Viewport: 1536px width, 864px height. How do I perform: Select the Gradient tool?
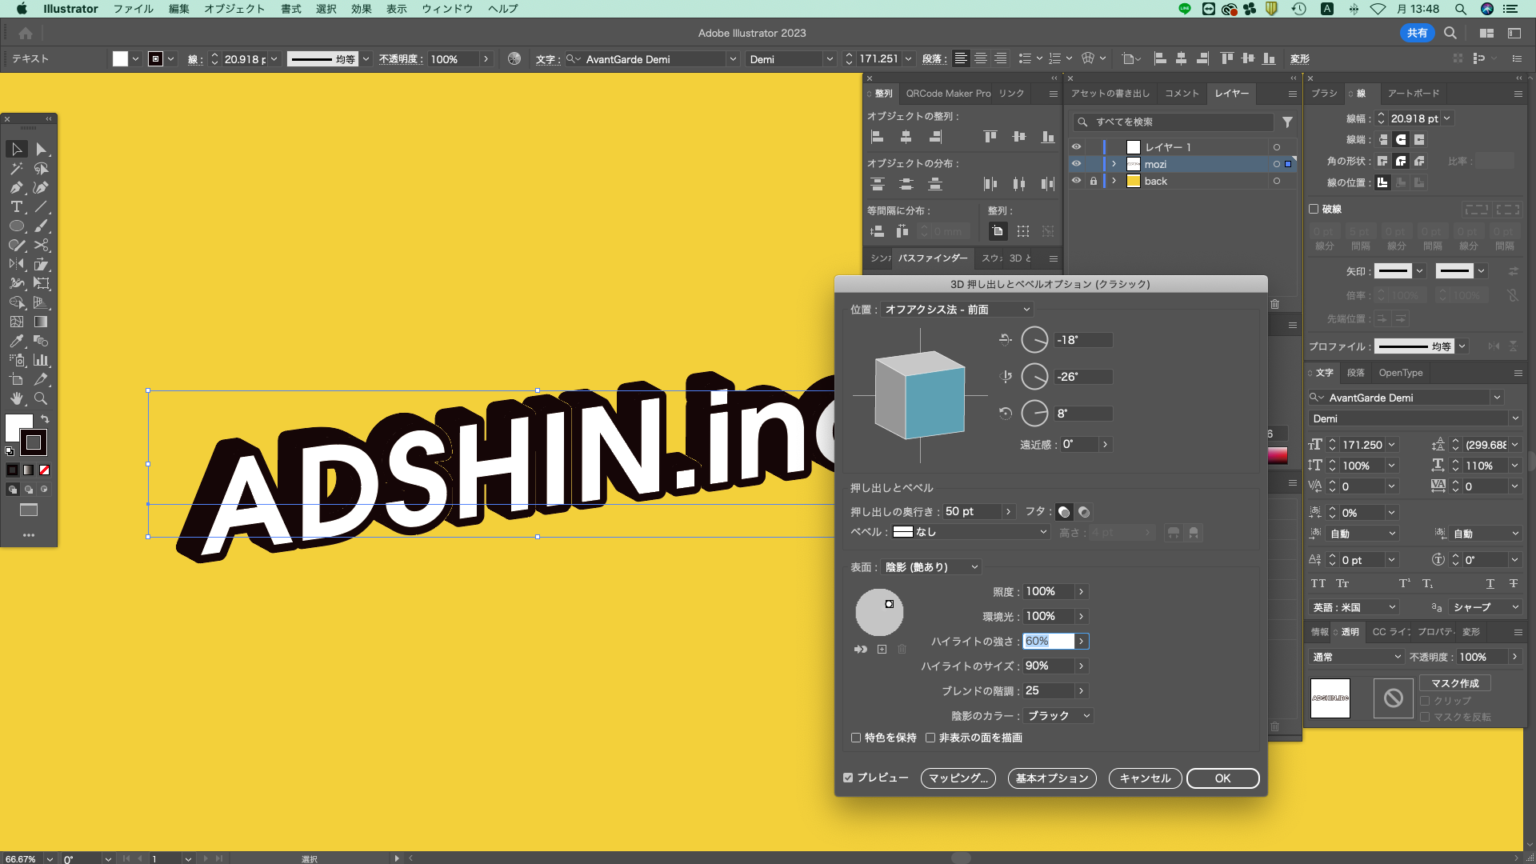coord(41,322)
